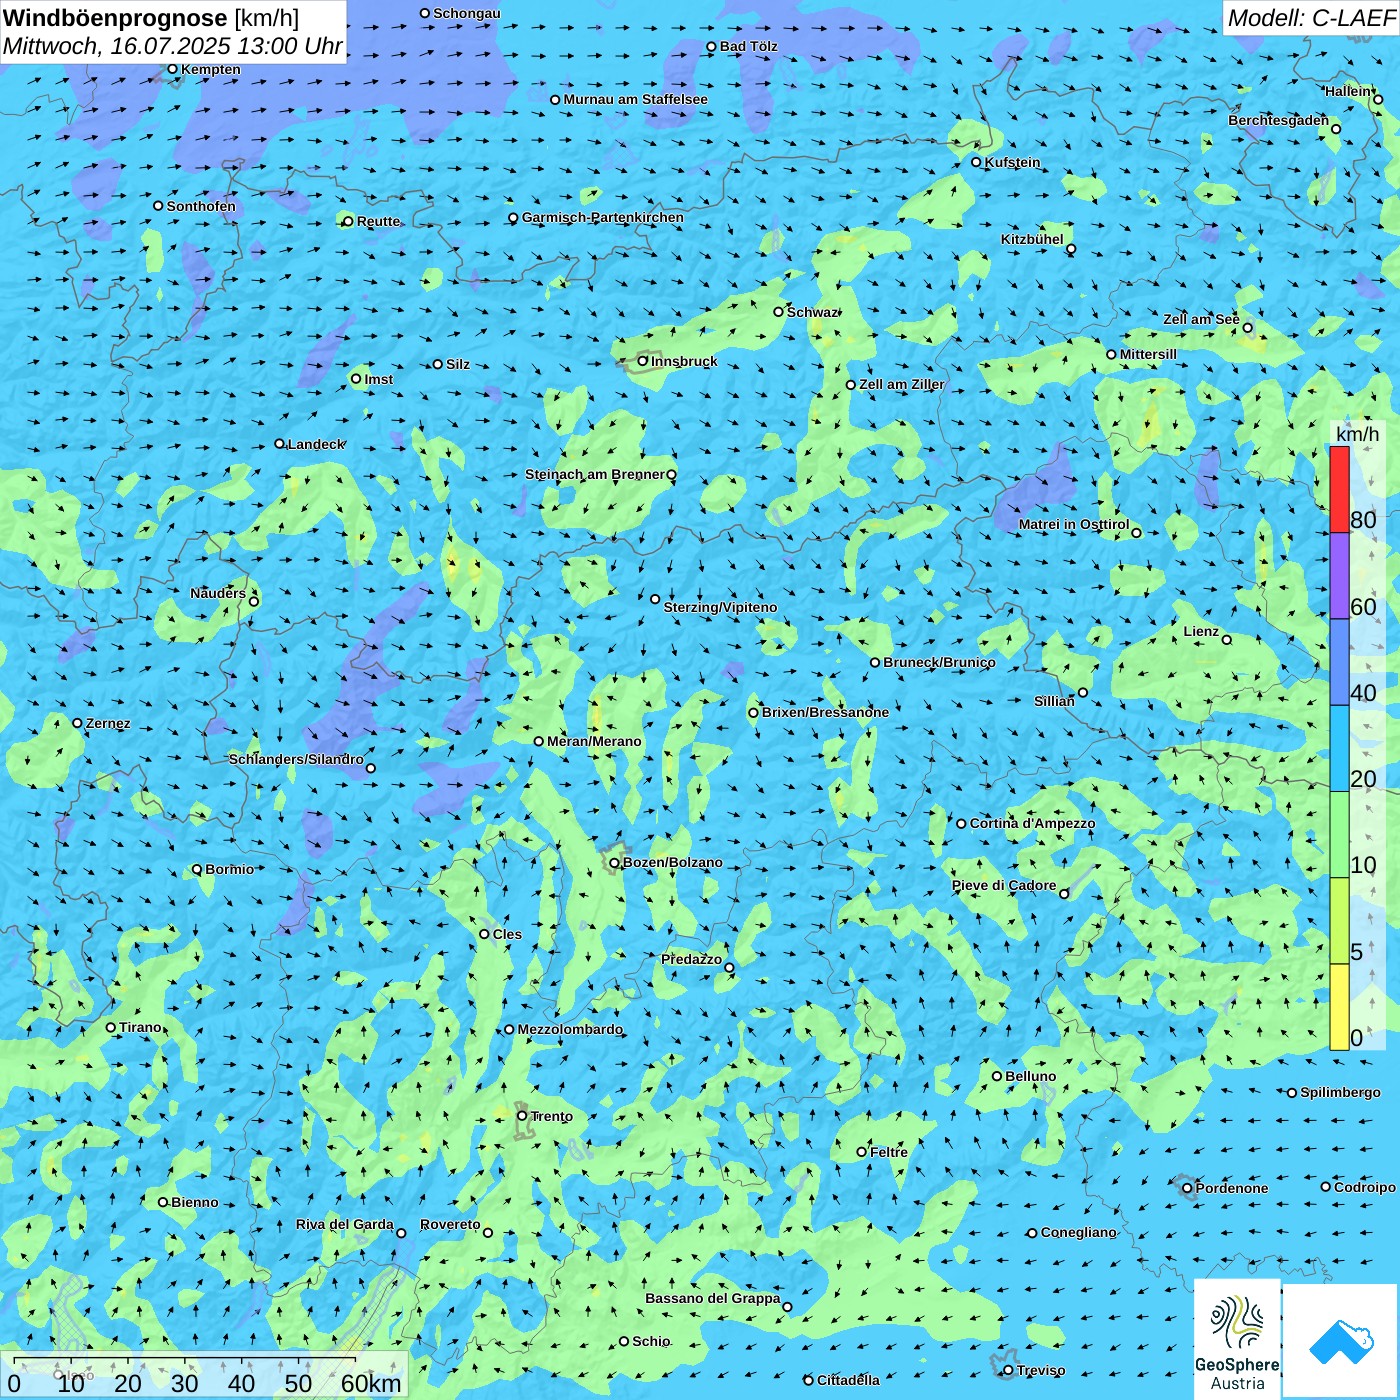1400x1400 pixels.
Task: Click the Landeck city label
Action: click(x=316, y=444)
